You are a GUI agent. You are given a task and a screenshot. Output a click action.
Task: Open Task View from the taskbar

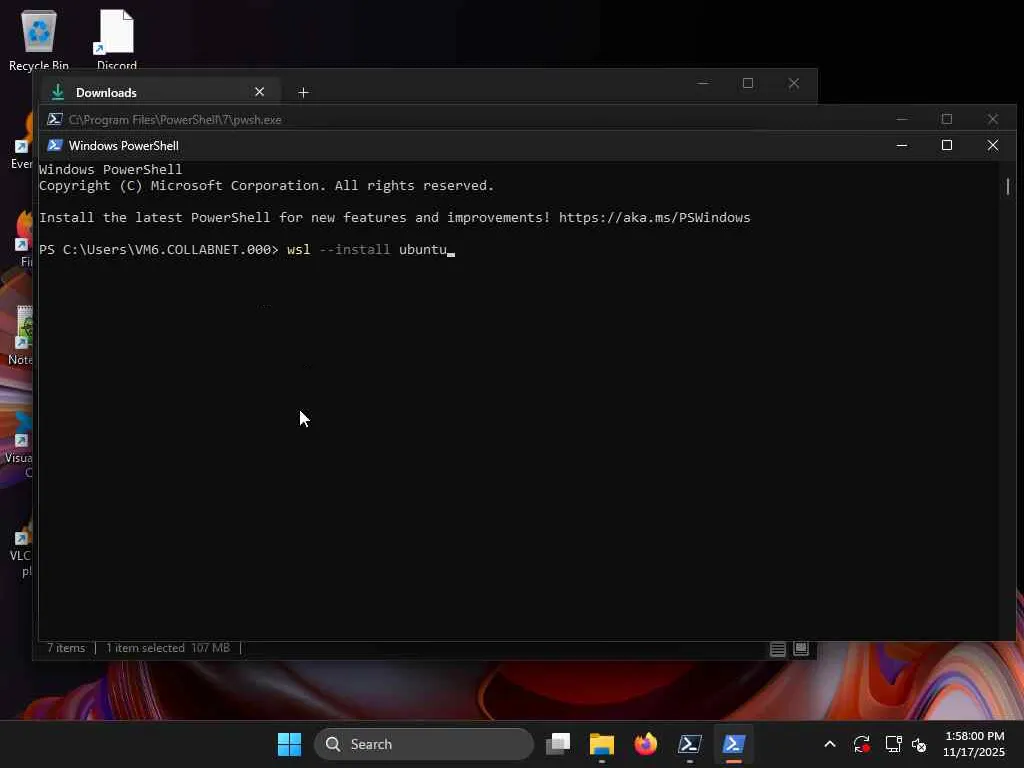pos(558,744)
